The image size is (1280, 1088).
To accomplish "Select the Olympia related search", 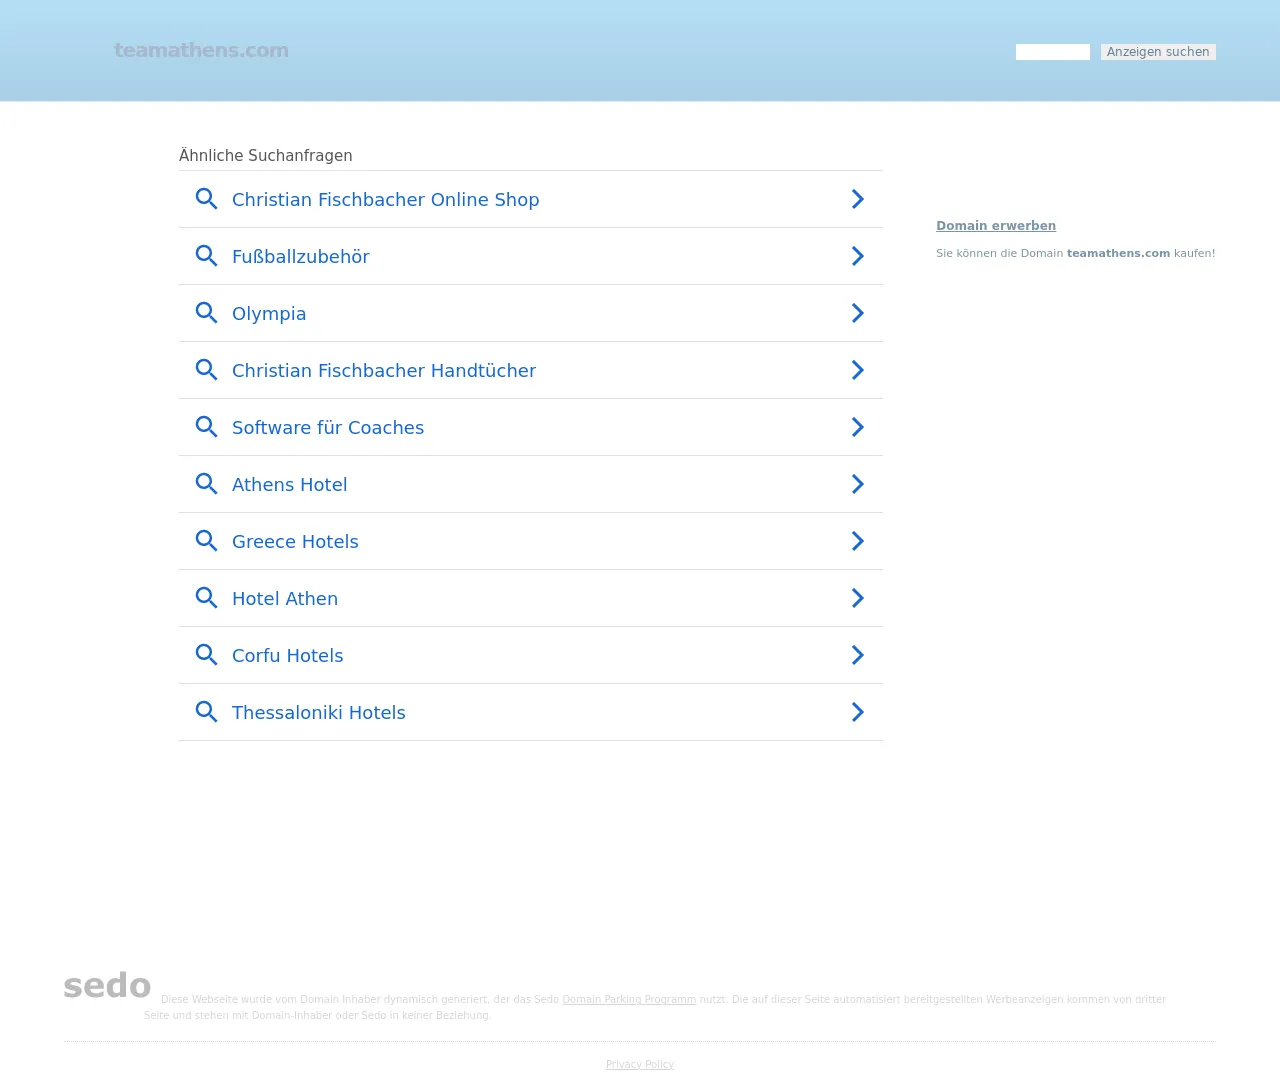I will click(x=269, y=314).
